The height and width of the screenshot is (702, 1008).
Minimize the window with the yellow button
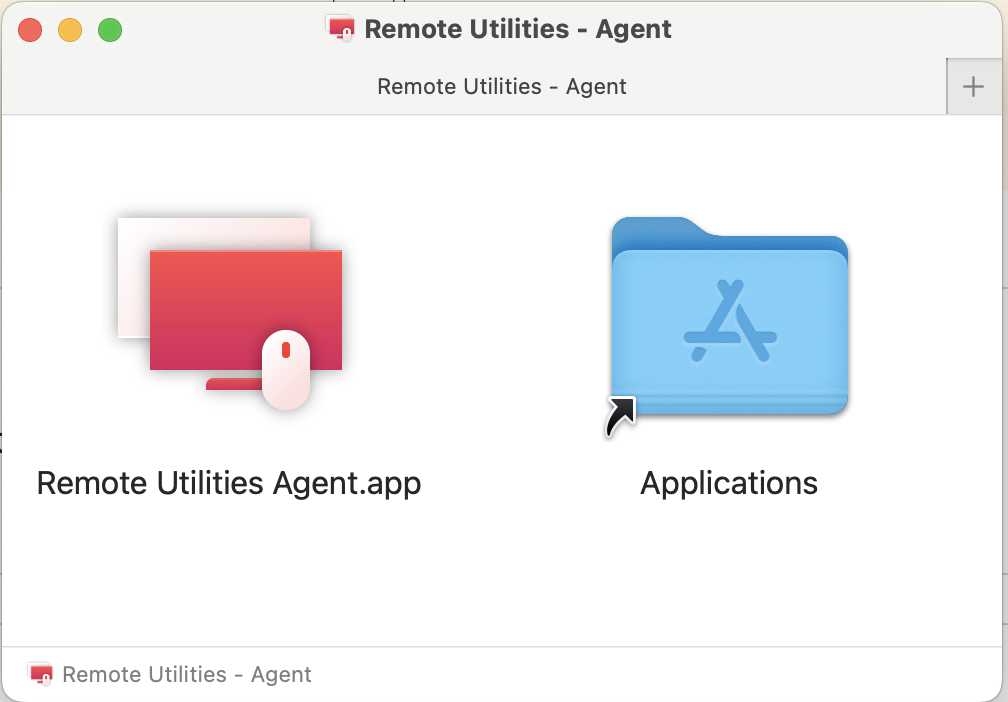point(70,30)
